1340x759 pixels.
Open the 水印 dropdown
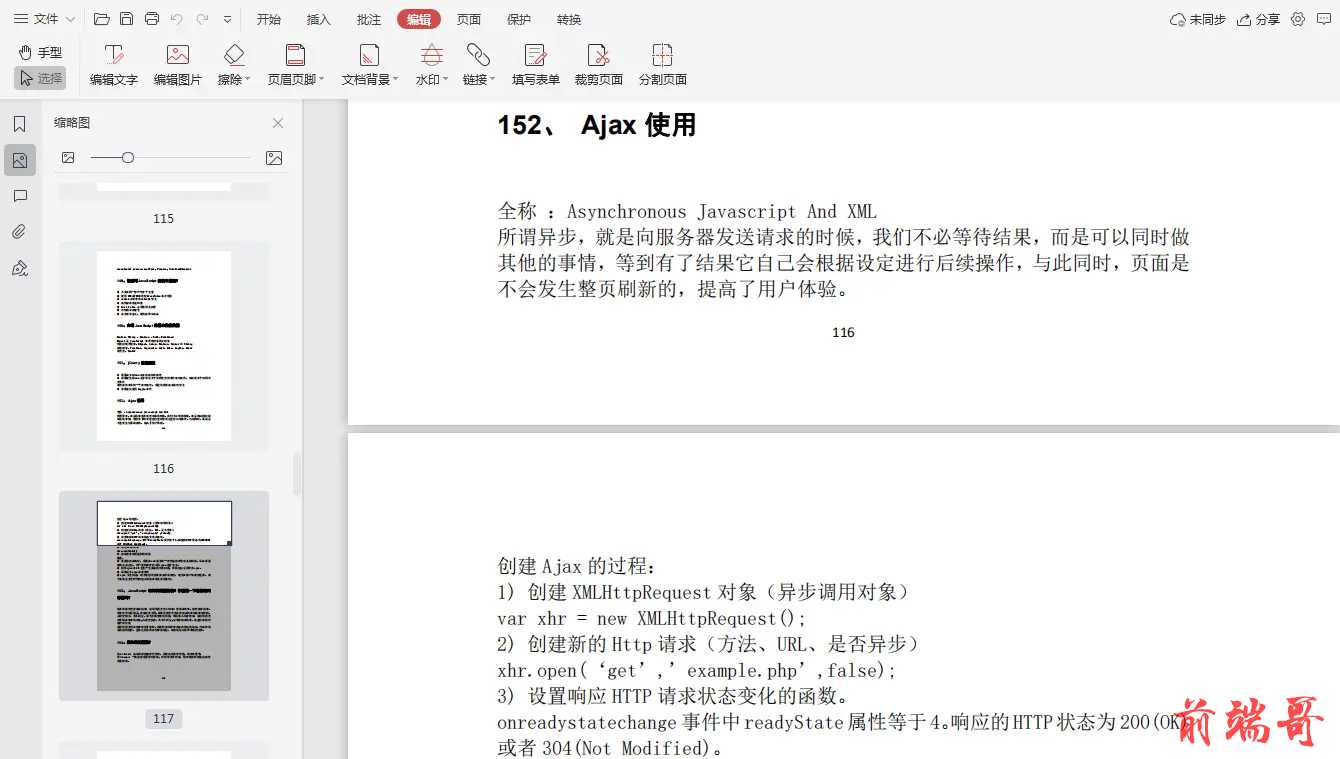[x=431, y=65]
